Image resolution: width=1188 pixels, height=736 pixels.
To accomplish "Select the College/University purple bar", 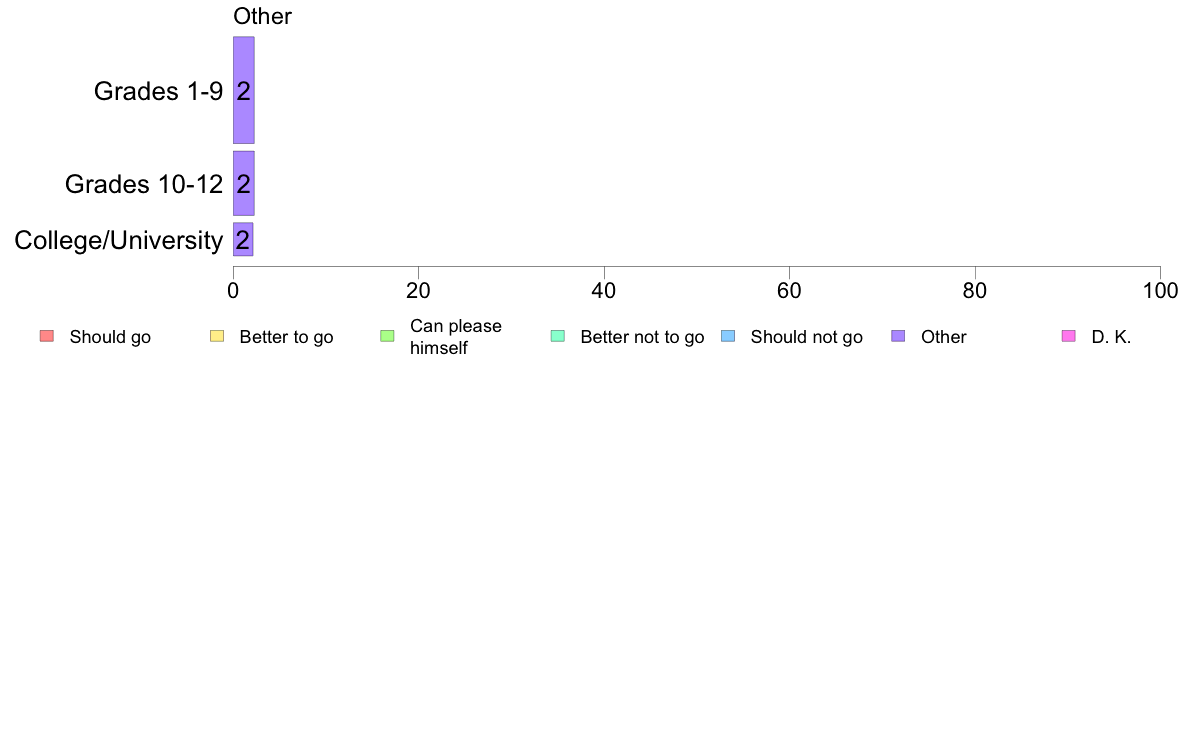I will click(242, 240).
